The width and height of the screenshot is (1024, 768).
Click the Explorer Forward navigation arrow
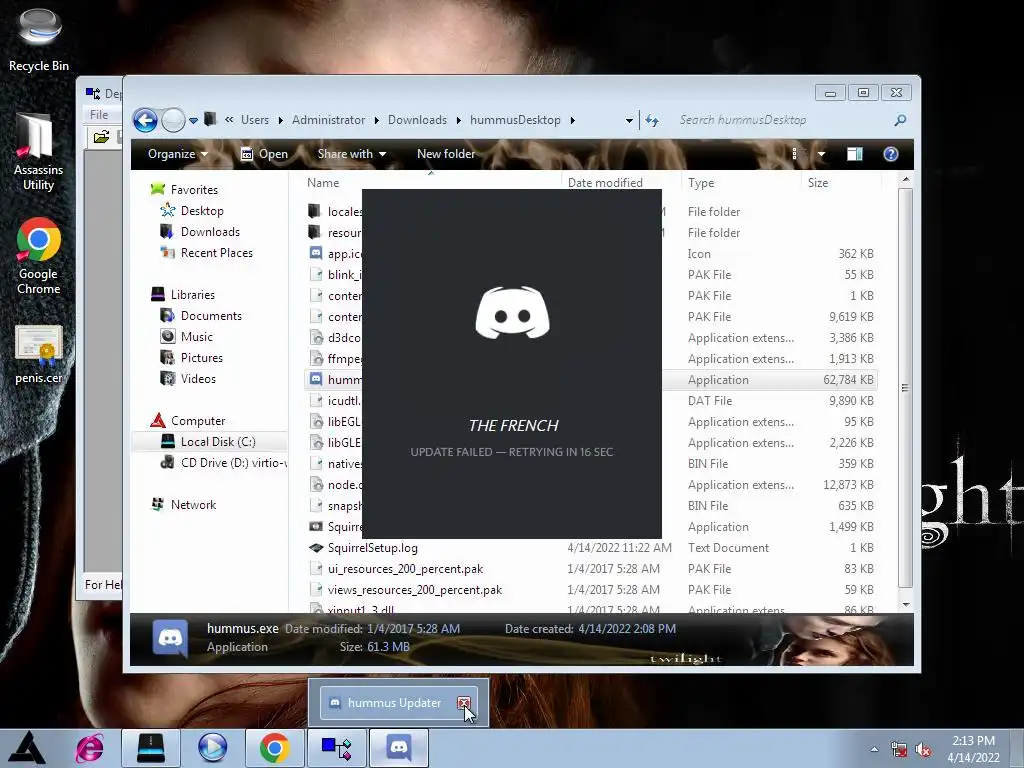point(173,120)
